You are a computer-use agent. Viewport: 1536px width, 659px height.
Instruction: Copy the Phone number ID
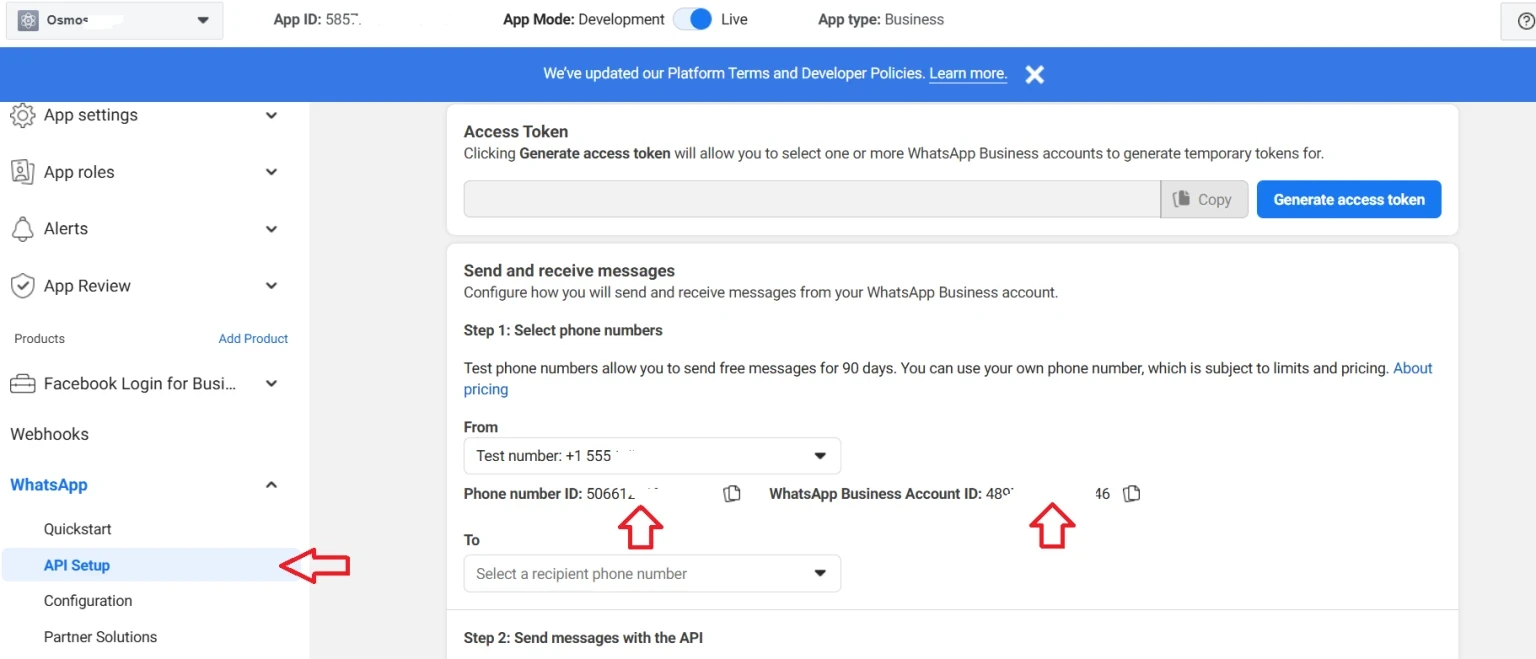tap(732, 494)
